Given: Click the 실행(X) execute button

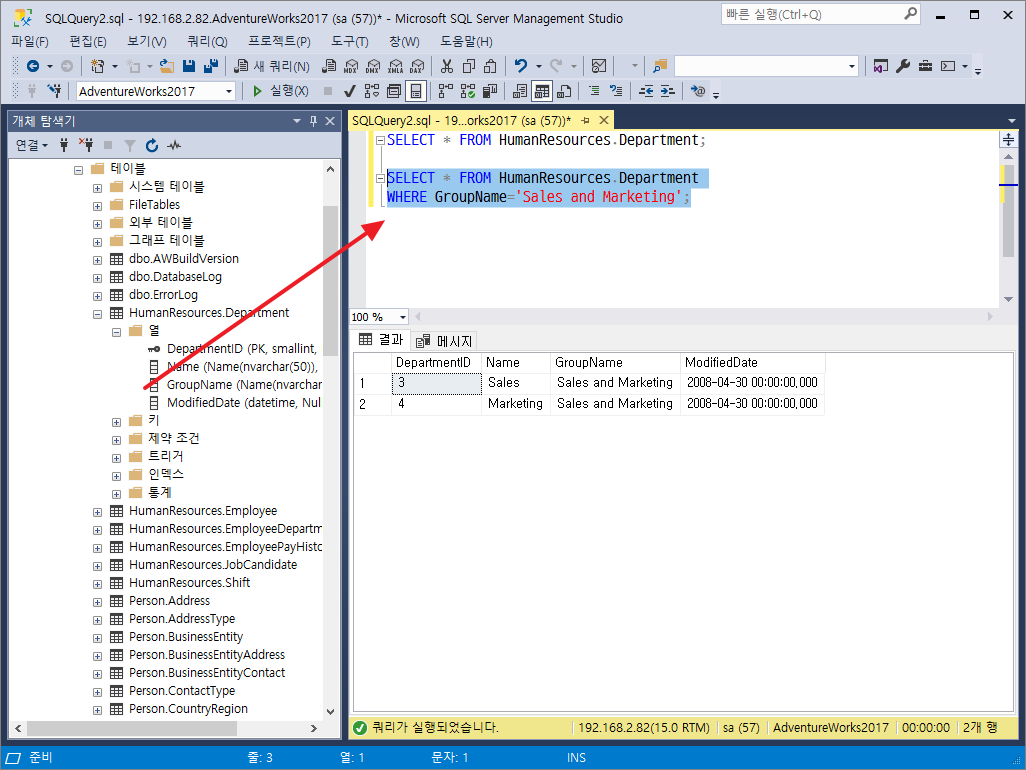Looking at the screenshot, I should [281, 91].
